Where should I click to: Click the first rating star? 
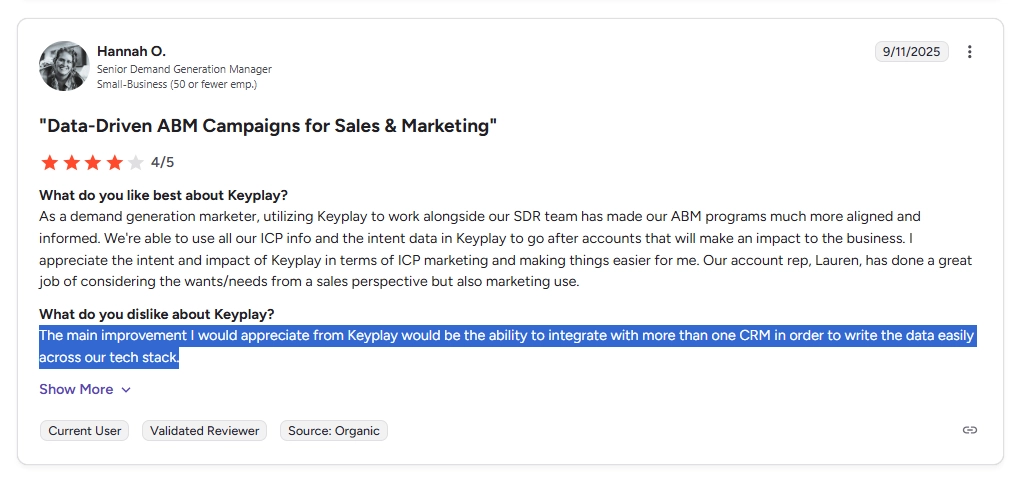pos(48,162)
